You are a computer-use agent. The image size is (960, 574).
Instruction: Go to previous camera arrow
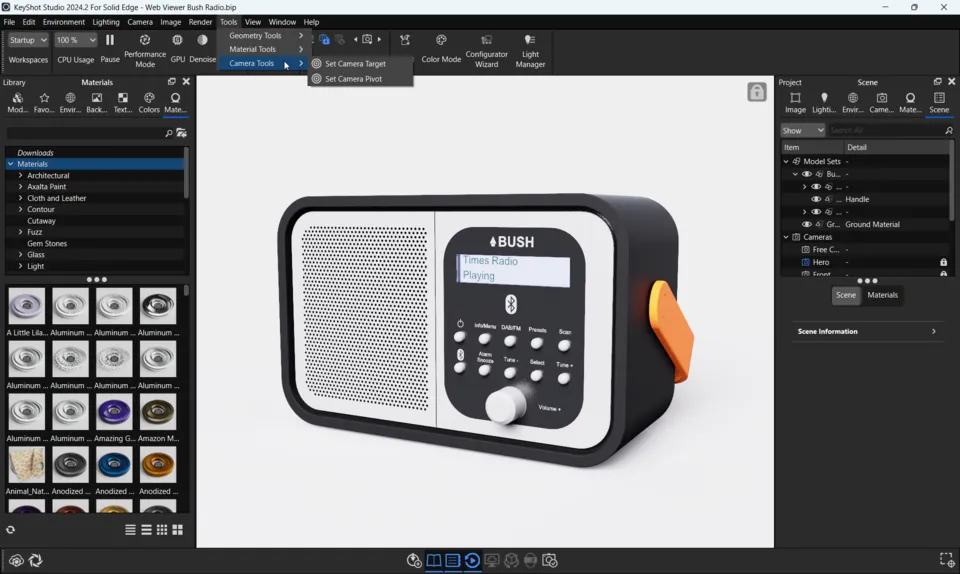(x=355, y=40)
